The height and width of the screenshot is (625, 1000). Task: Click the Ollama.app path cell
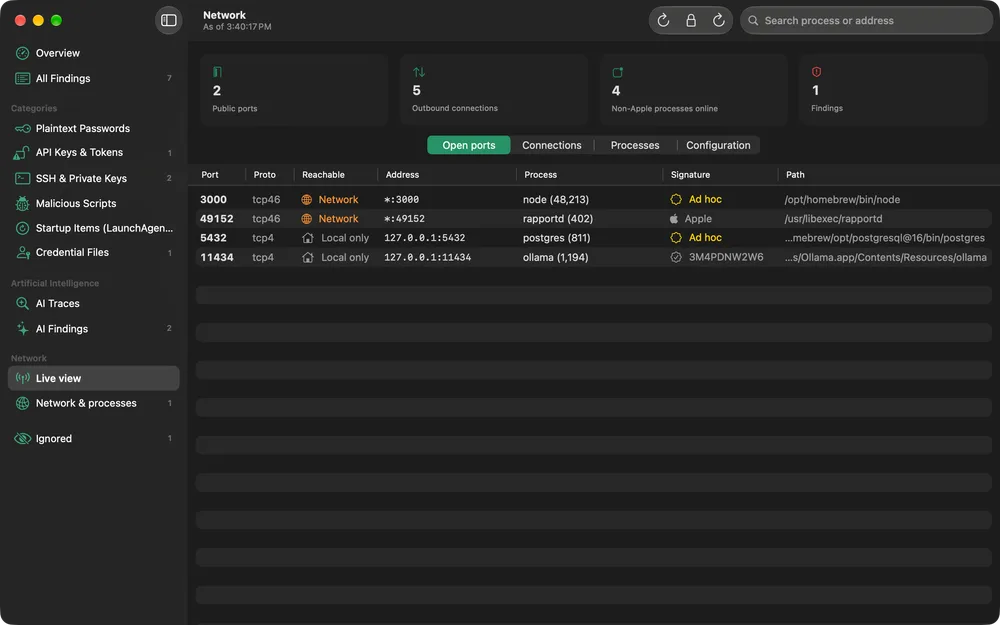886,258
